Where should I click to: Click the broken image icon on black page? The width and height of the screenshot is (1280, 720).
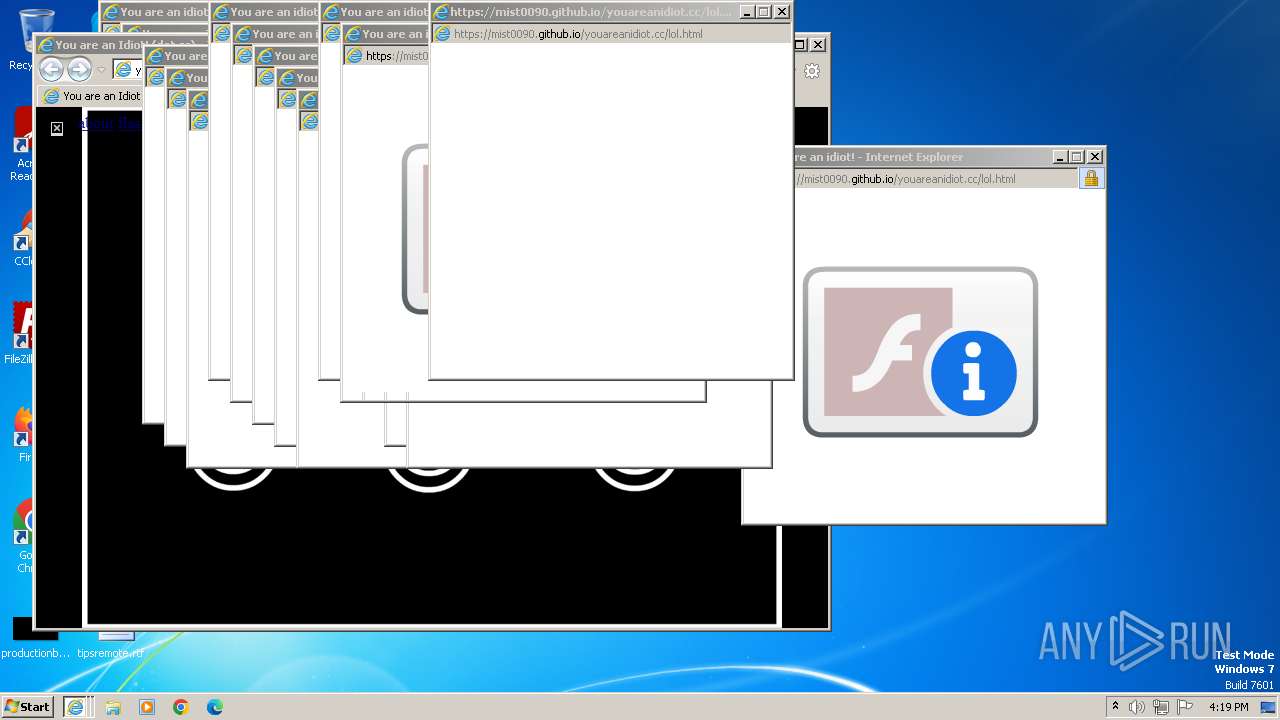57,128
